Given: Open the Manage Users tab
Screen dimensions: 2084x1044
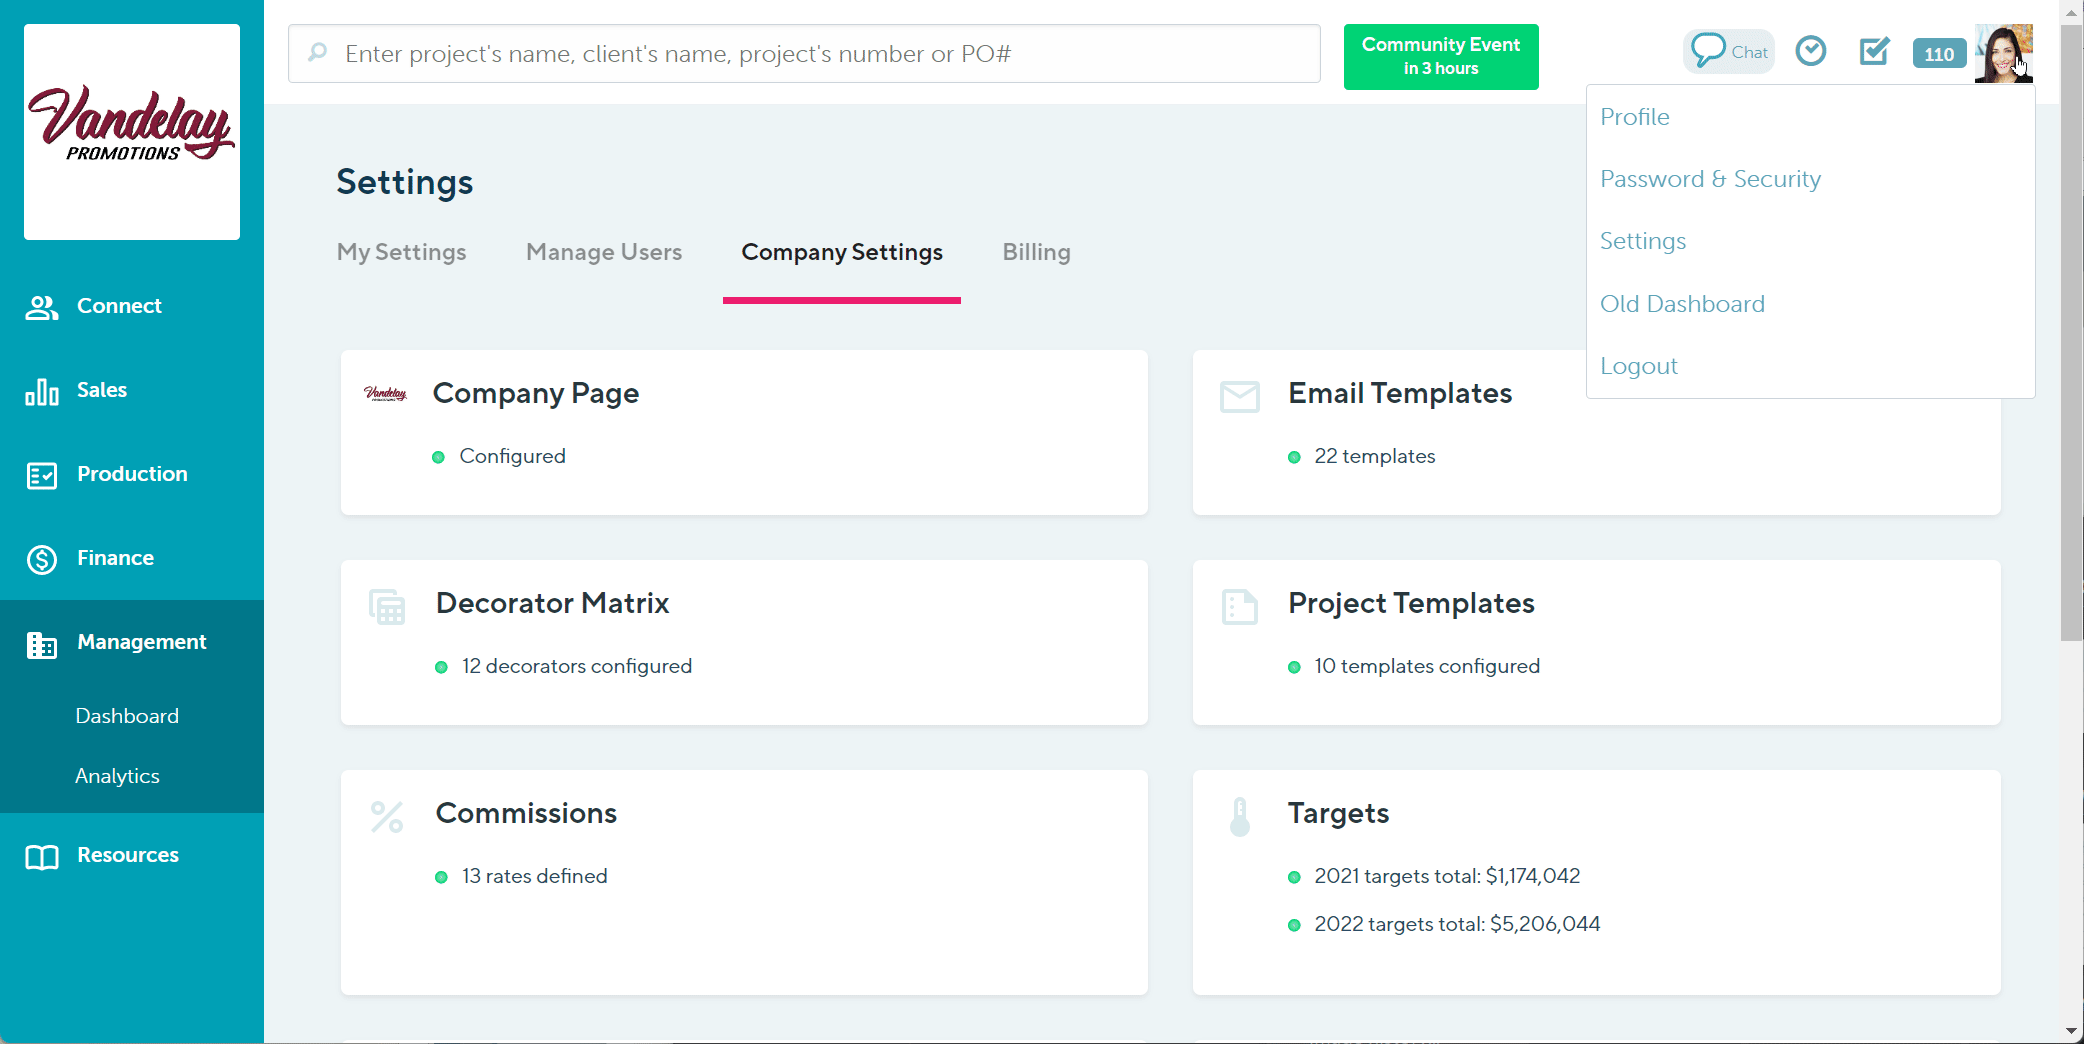Looking at the screenshot, I should point(603,252).
